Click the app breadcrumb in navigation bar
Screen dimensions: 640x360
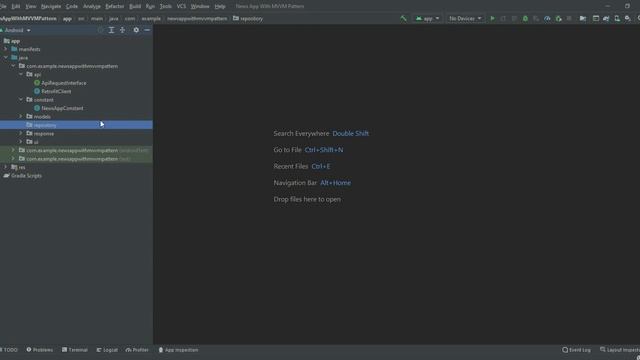pyautogui.click(x=67, y=18)
